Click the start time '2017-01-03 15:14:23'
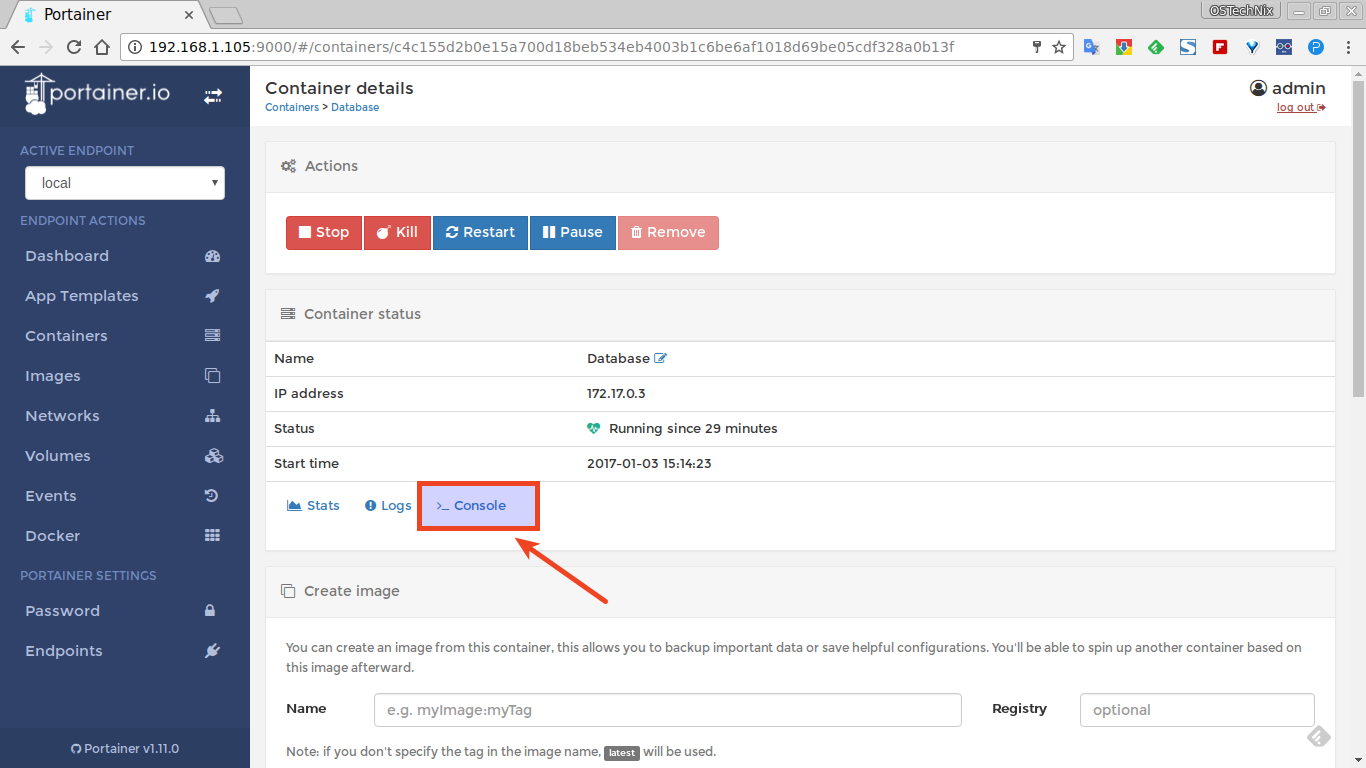 649,463
